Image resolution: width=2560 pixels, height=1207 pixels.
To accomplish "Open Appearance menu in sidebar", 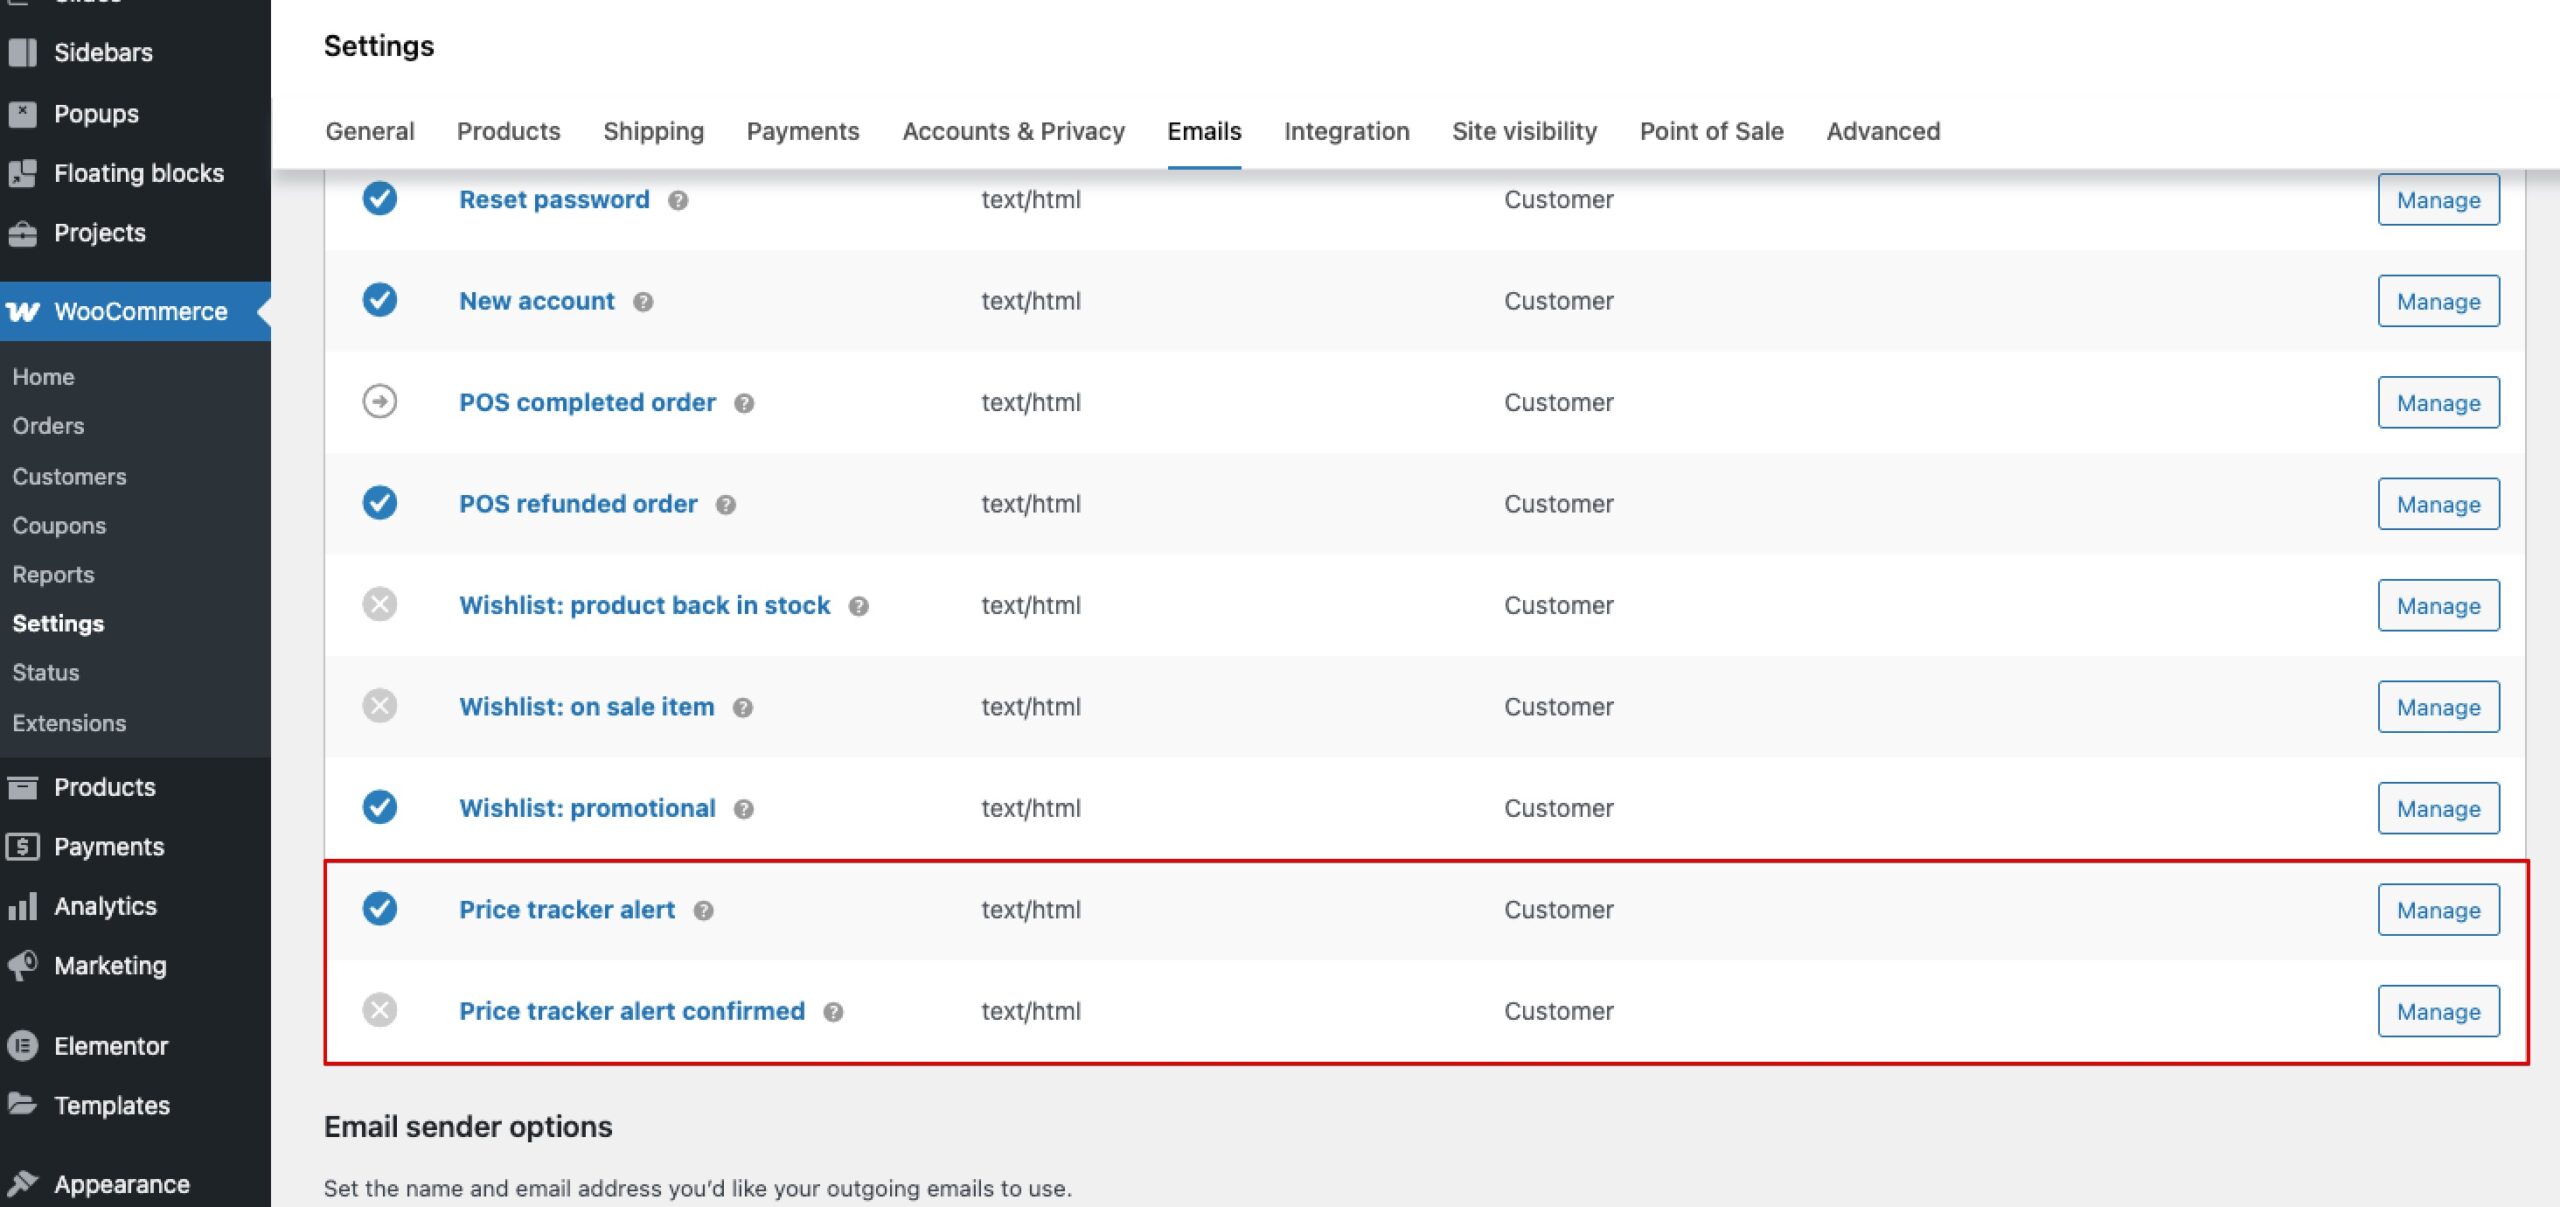I will tap(121, 1184).
